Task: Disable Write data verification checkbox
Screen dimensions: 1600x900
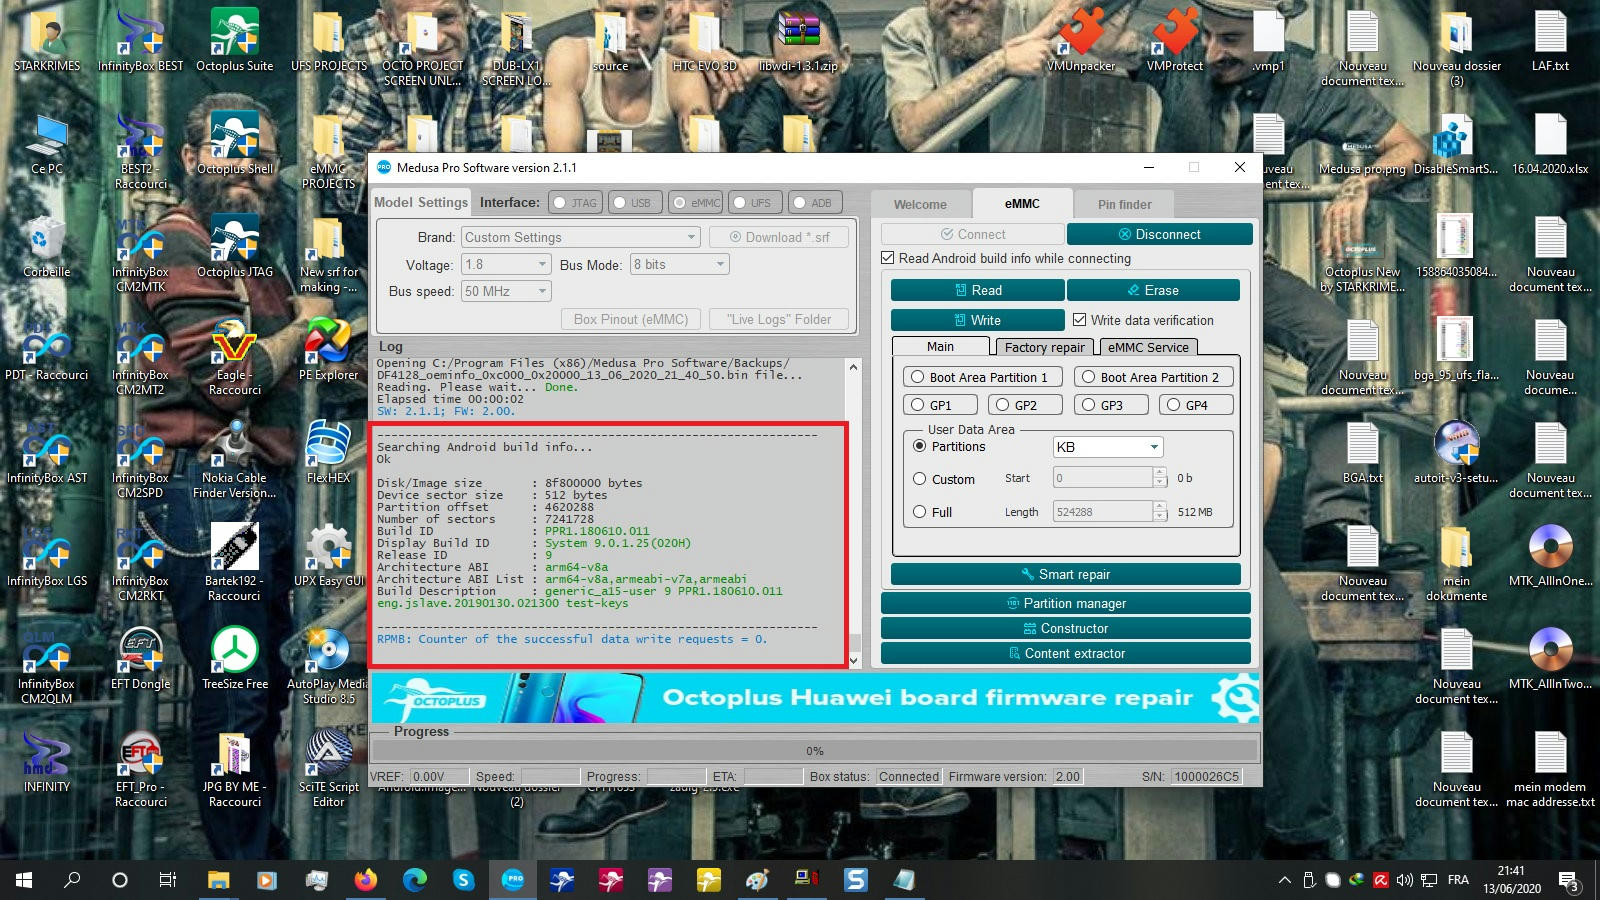Action: click(x=1080, y=320)
